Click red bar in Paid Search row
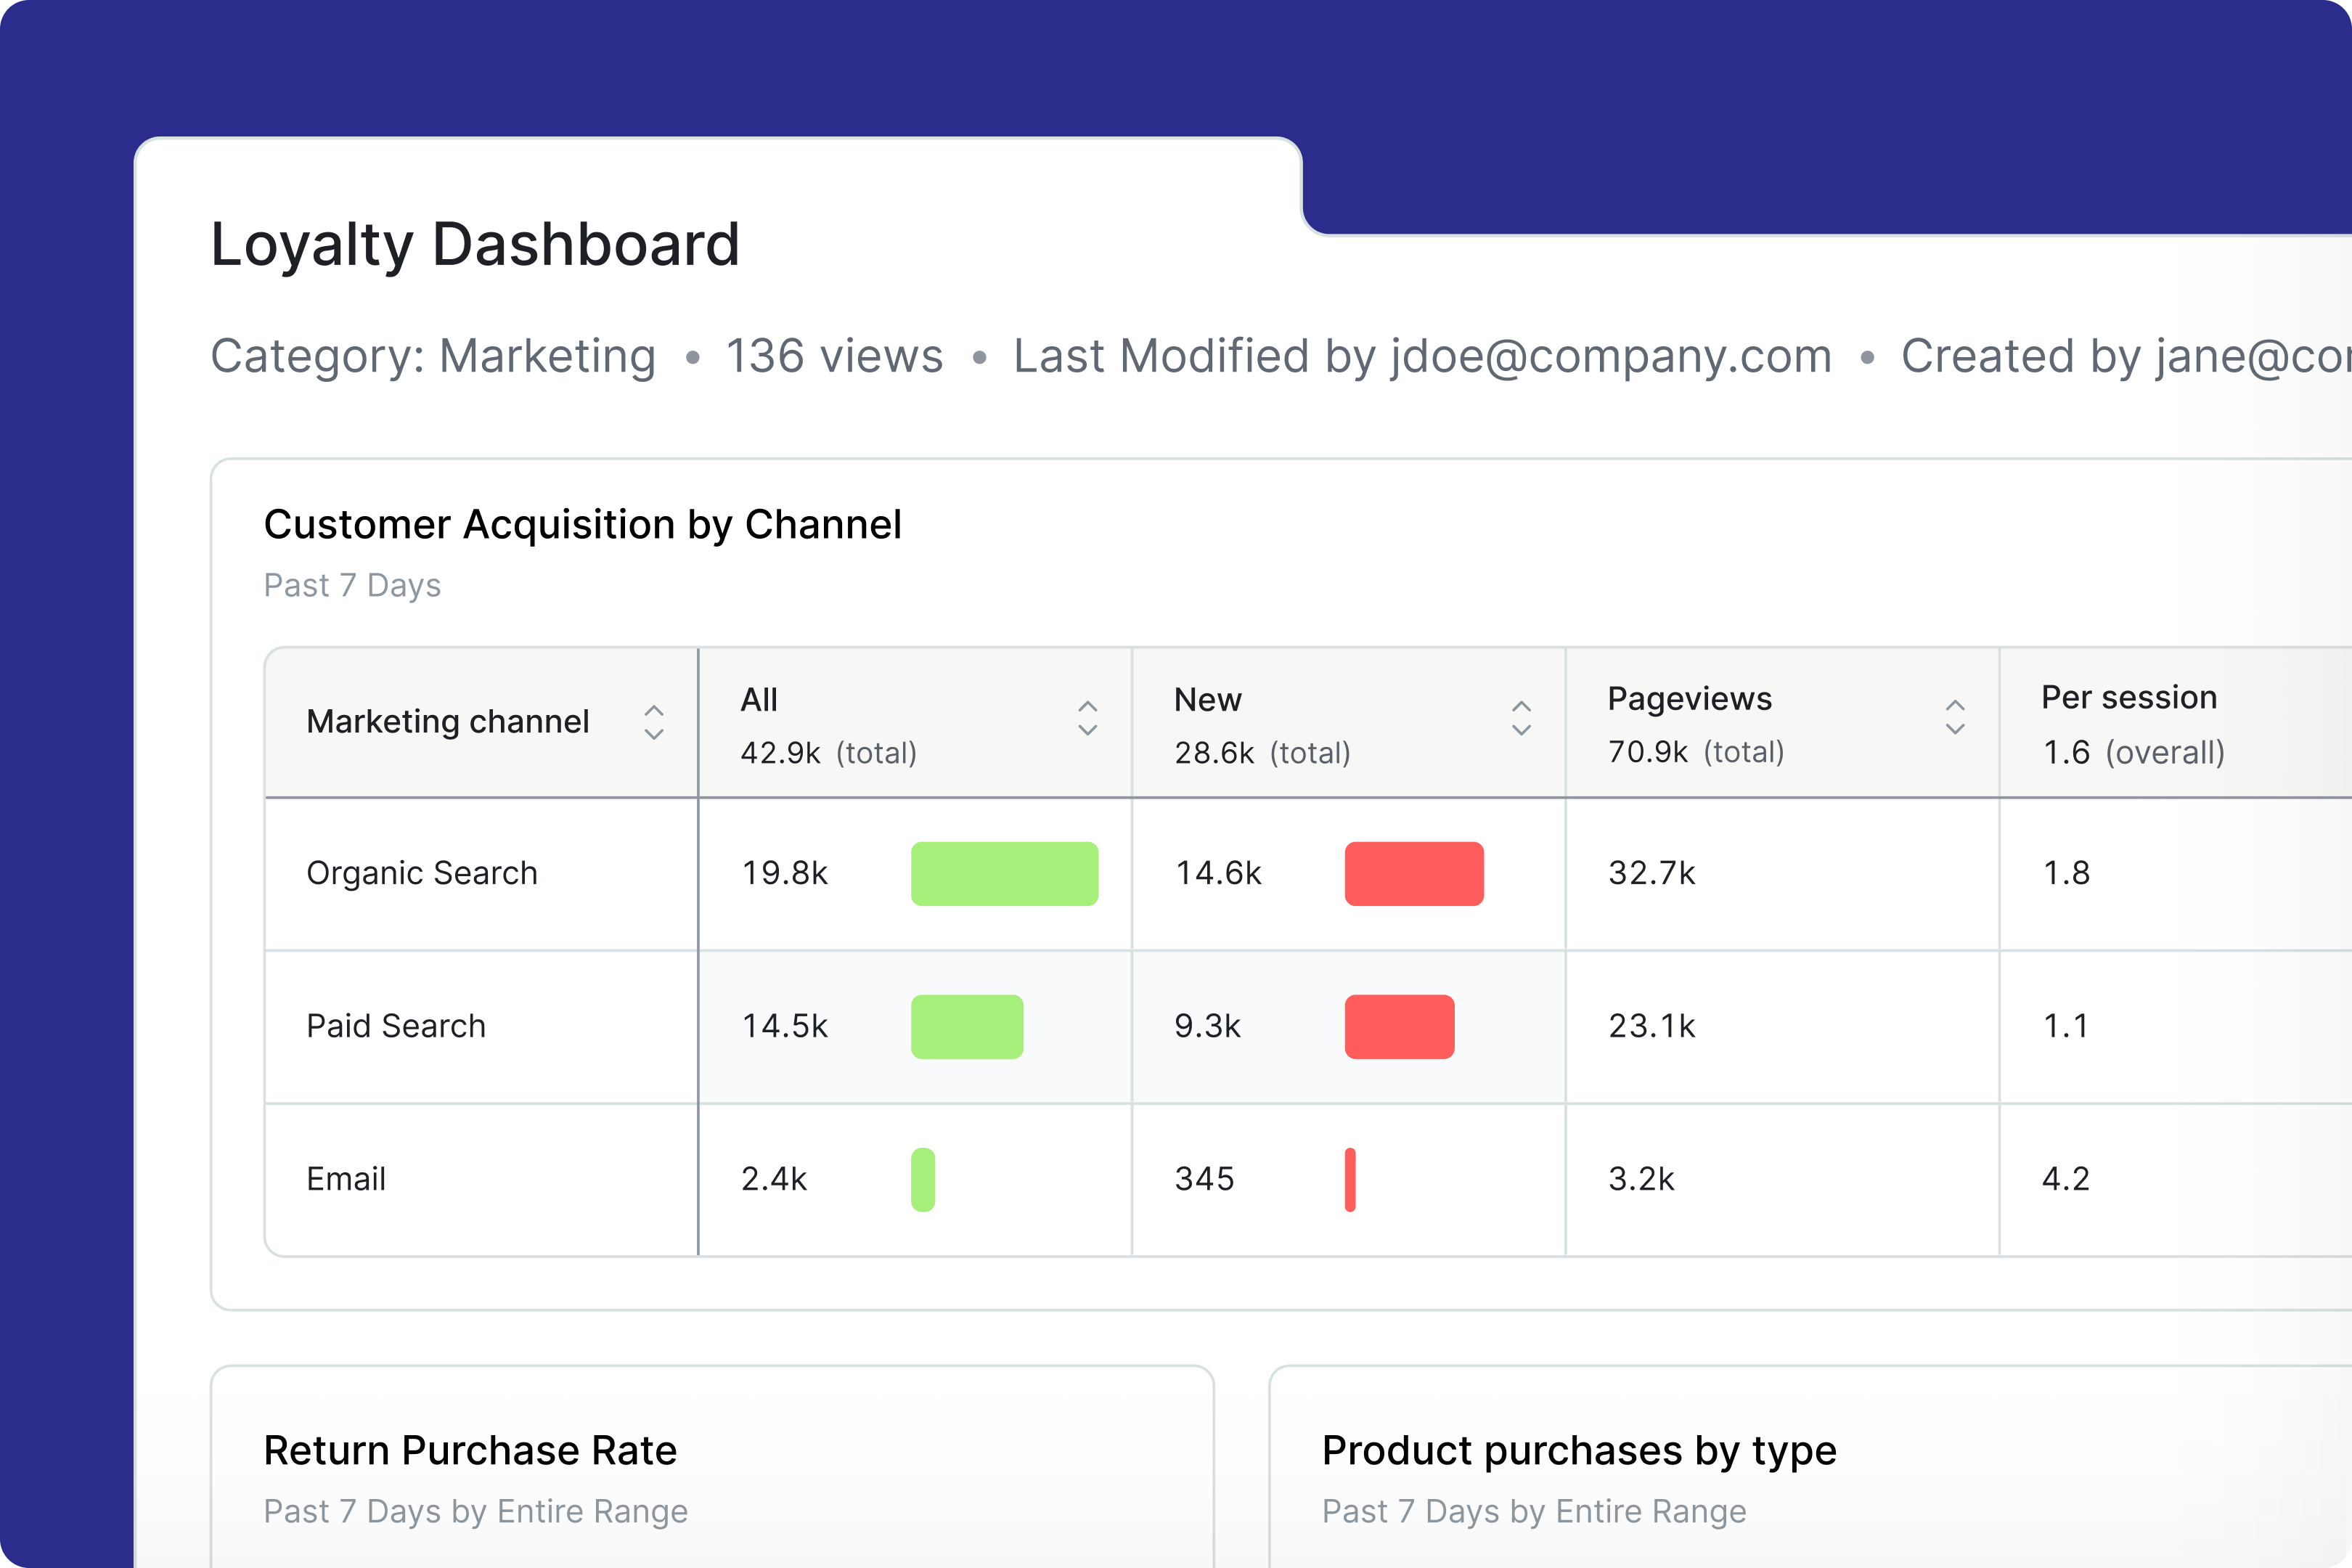 tap(1398, 1027)
